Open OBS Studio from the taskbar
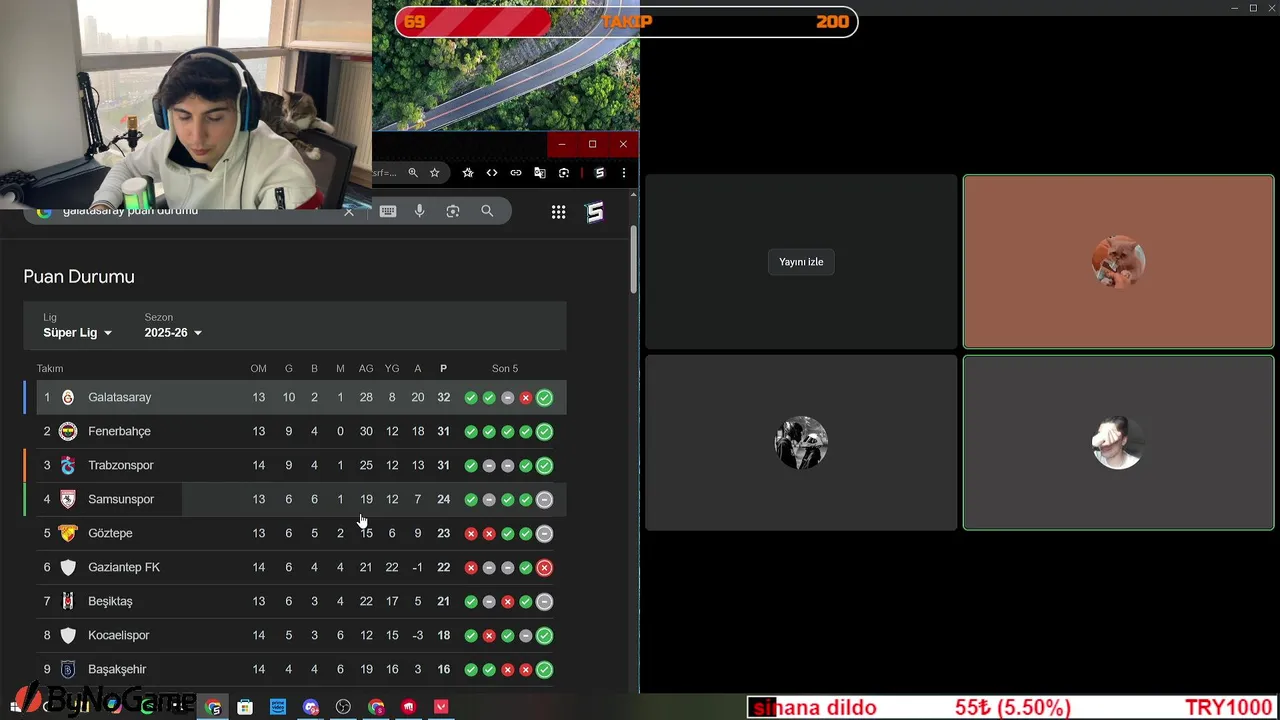The width and height of the screenshot is (1280, 720). tap(343, 707)
